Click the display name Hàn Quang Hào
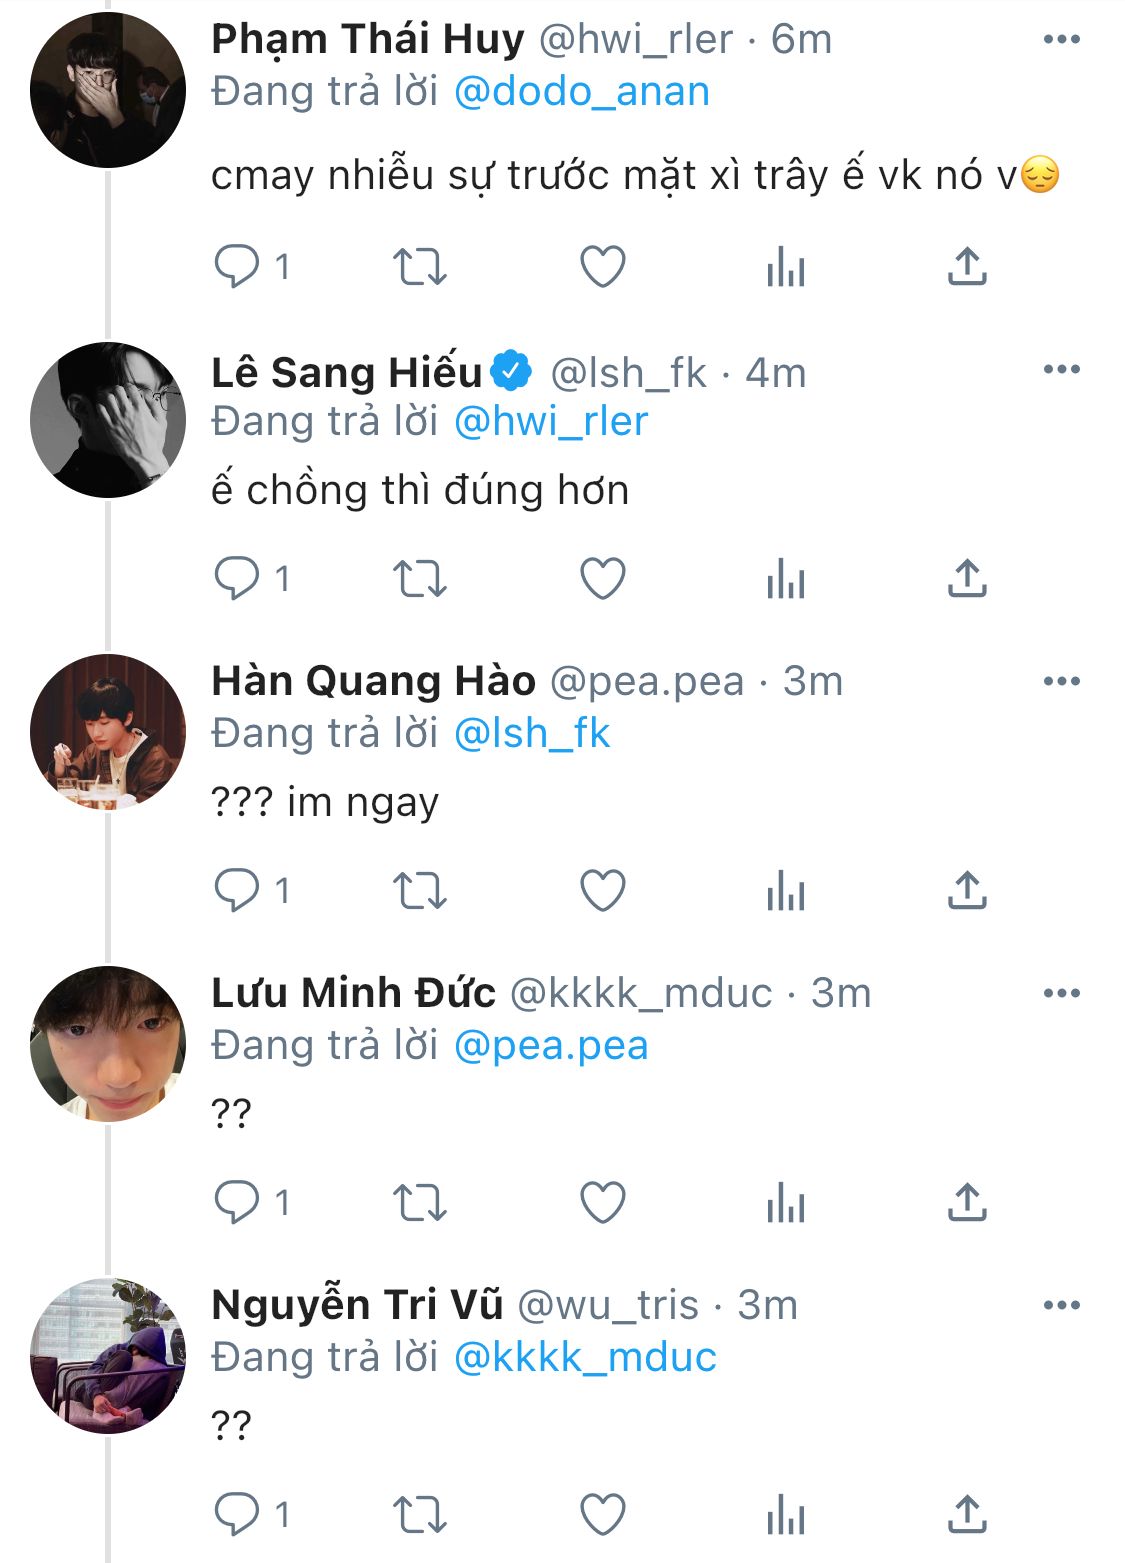The image size is (1125, 1563). (x=373, y=682)
